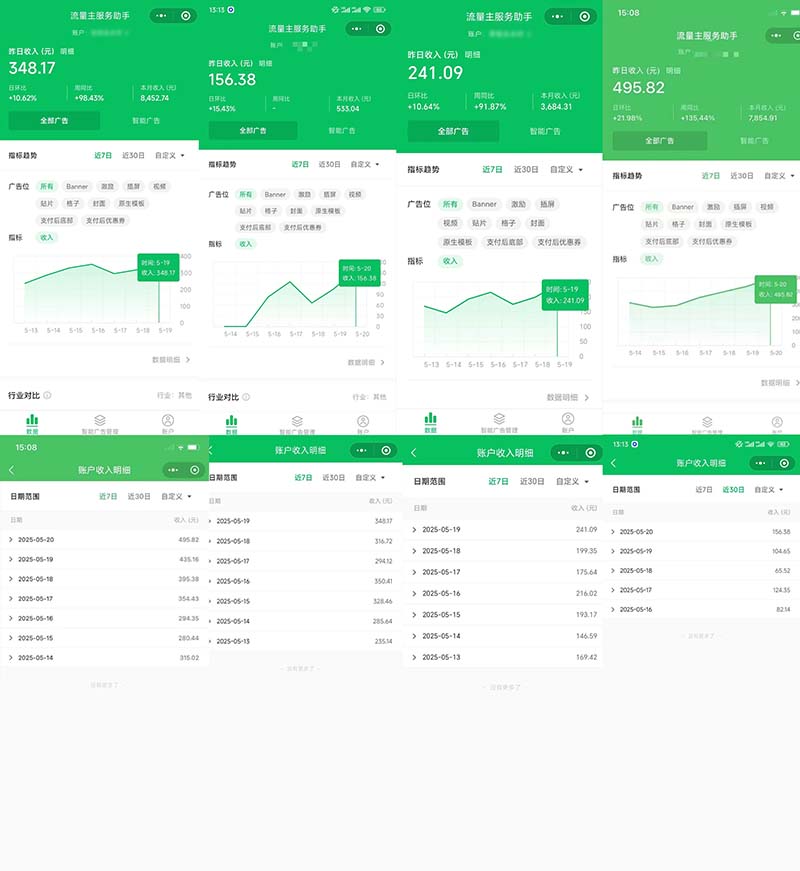Viewport: 800px width, 871px height.
Task: Open the 数据明细 link under the 348.17 chart
Action: pyautogui.click(x=170, y=359)
